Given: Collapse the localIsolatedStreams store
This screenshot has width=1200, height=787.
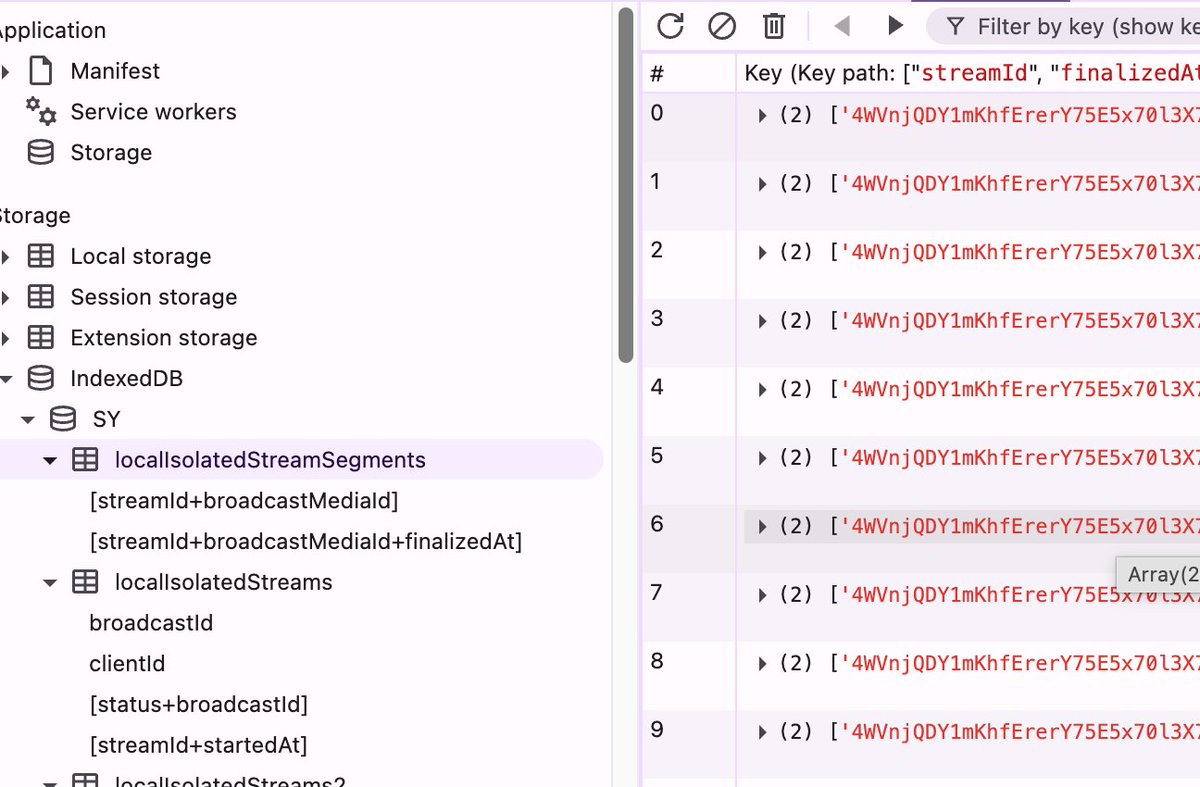Looking at the screenshot, I should tap(50, 582).
